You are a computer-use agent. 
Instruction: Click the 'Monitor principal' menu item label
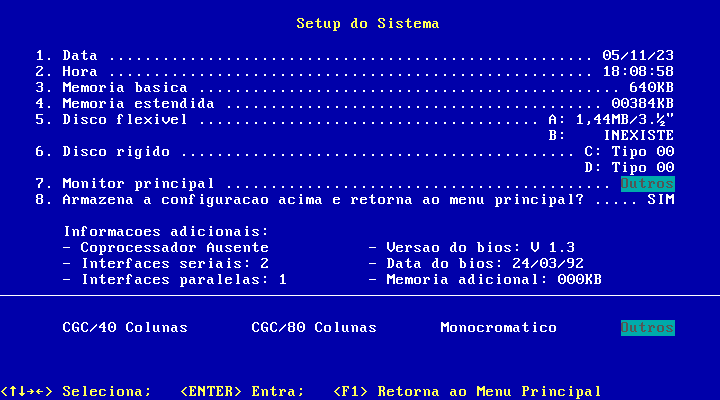(138, 183)
